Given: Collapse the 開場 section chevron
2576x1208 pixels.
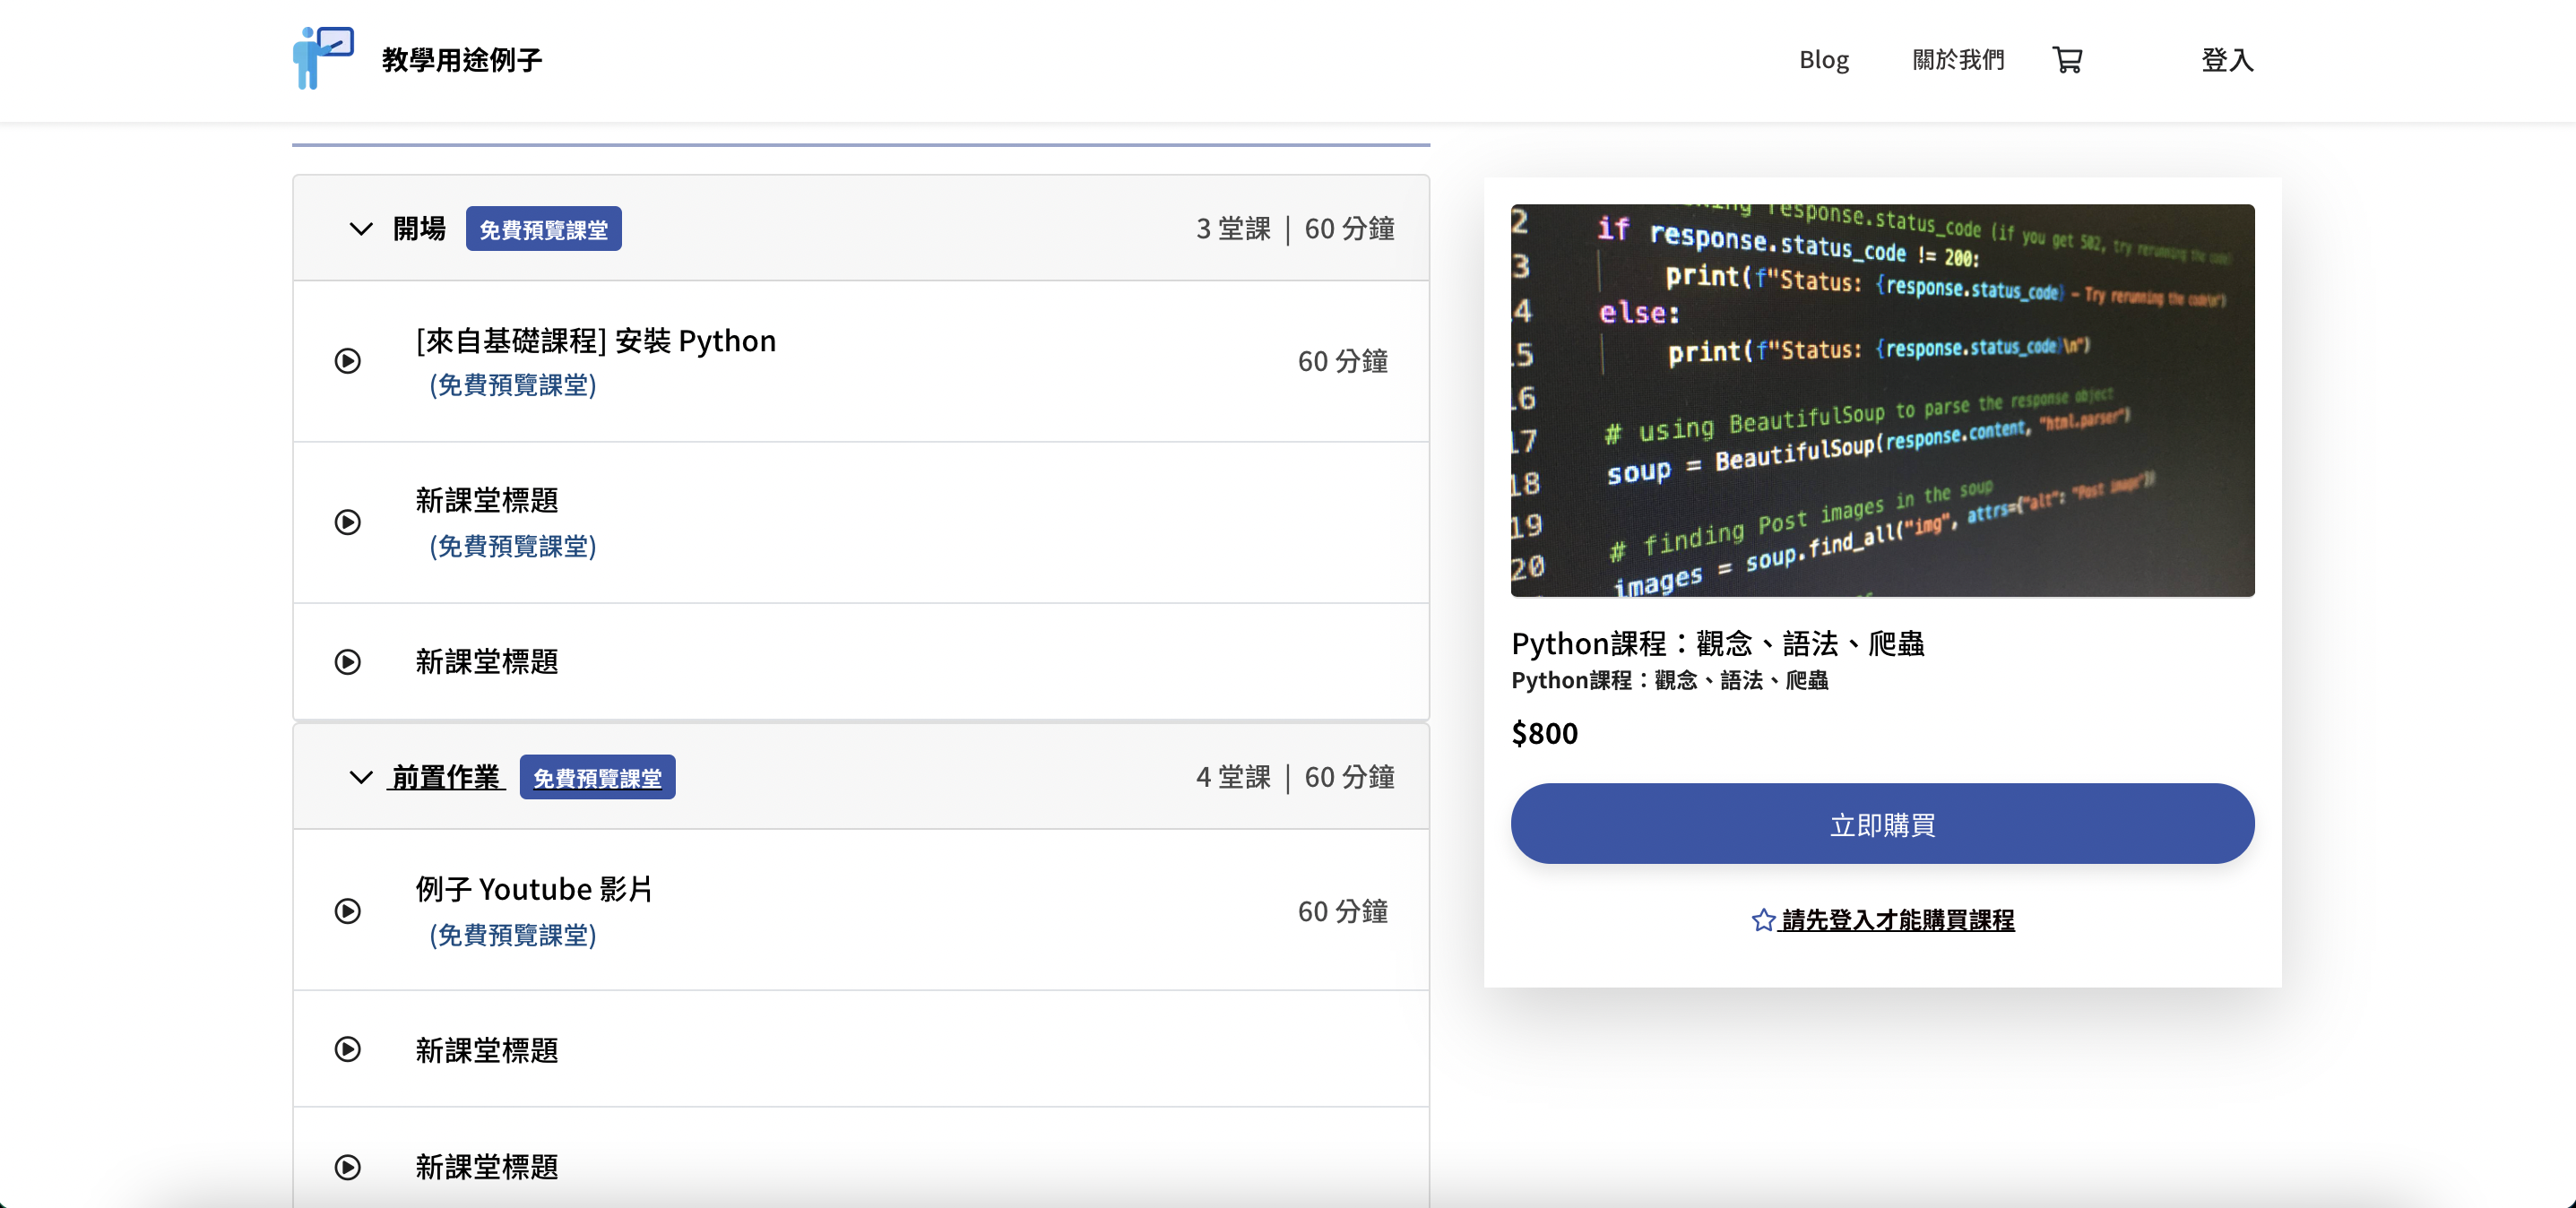Looking at the screenshot, I should (361, 229).
